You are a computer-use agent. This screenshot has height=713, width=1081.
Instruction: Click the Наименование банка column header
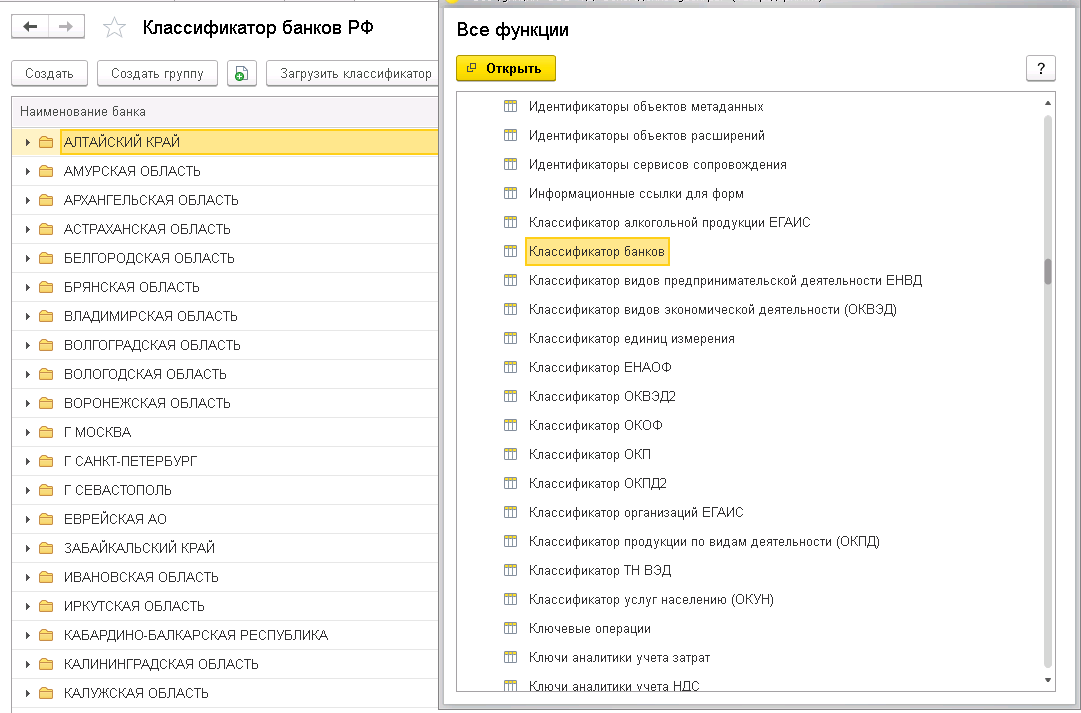[x=83, y=112]
